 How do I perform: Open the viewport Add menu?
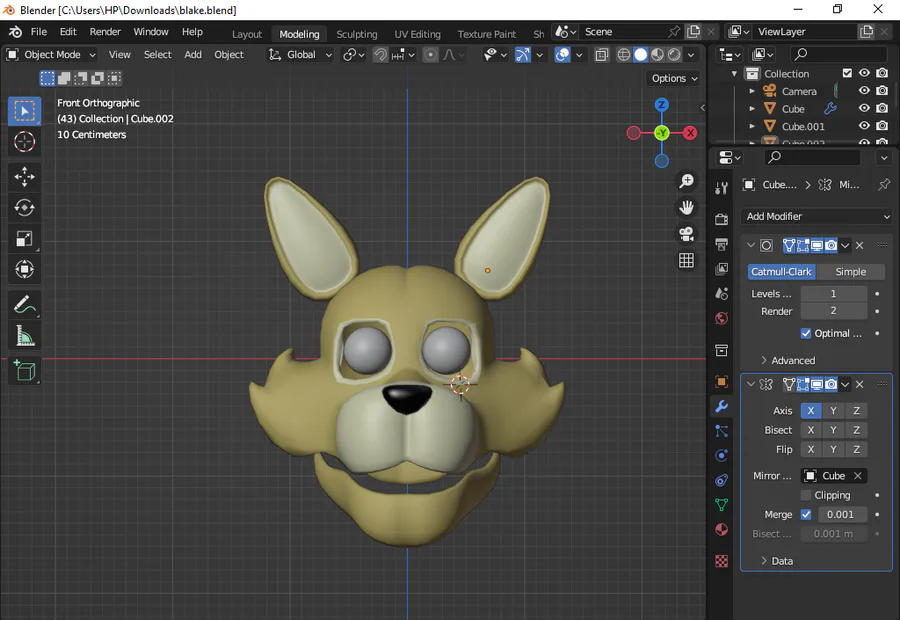click(x=193, y=55)
